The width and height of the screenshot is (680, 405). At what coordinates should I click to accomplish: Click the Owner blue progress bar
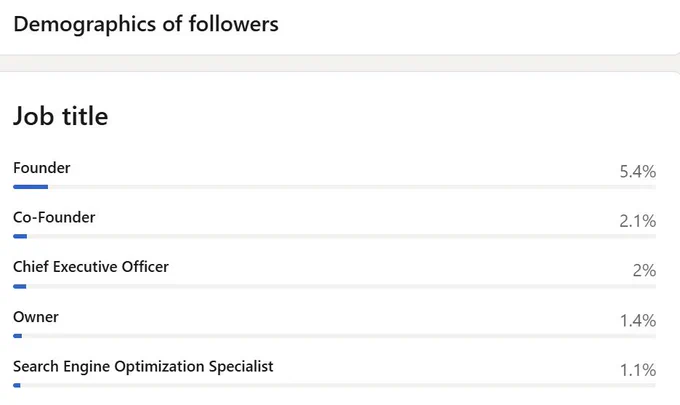point(17,336)
